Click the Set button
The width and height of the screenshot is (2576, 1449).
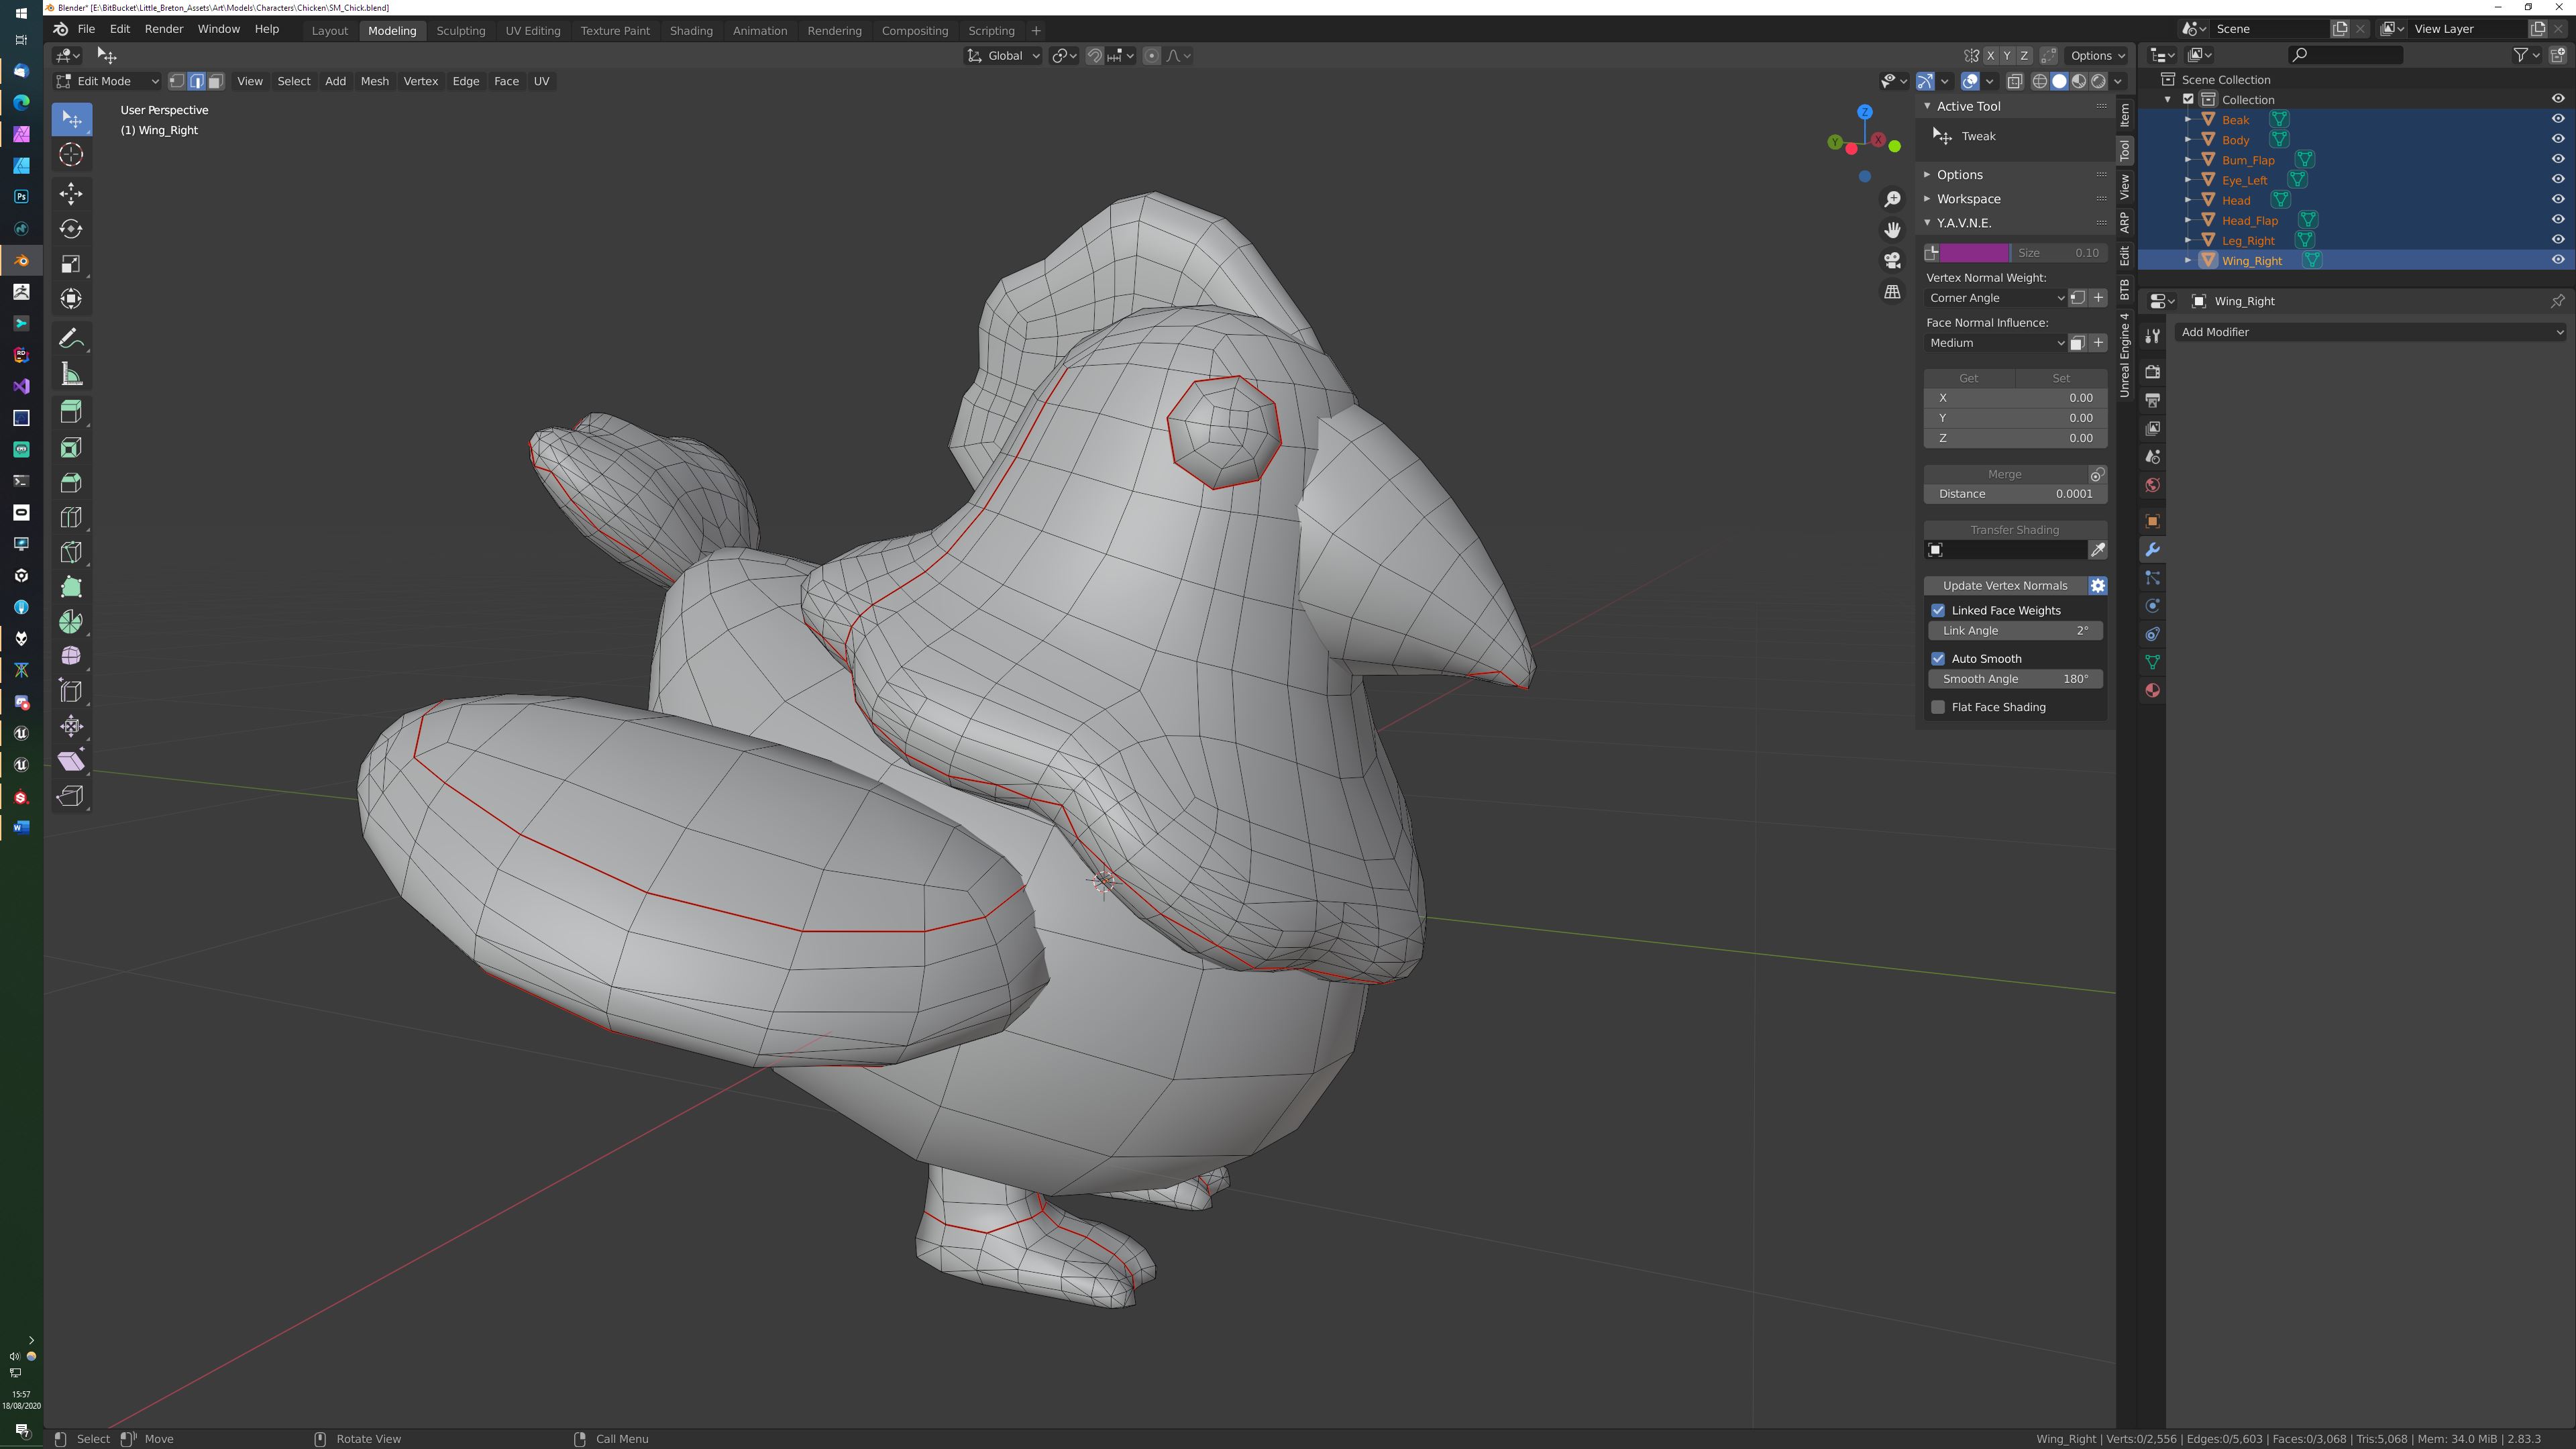pyautogui.click(x=2061, y=378)
